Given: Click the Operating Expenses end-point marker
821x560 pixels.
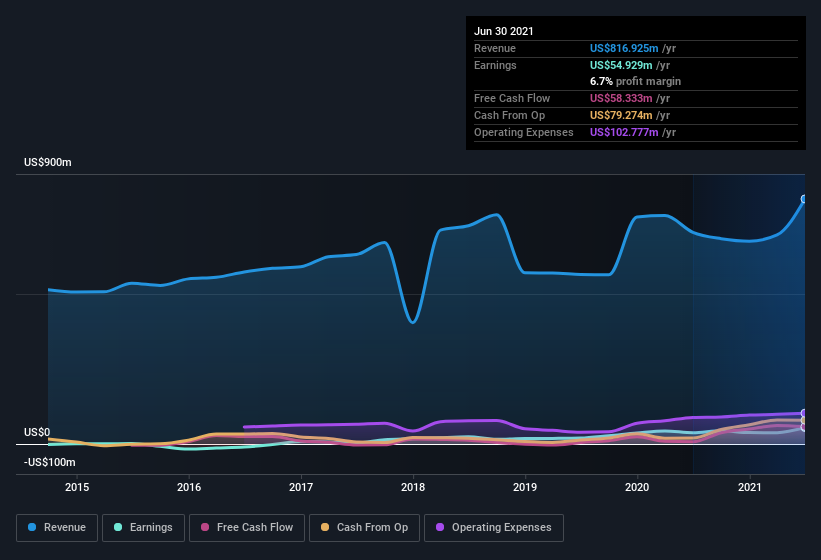Looking at the screenshot, I should tap(804, 413).
